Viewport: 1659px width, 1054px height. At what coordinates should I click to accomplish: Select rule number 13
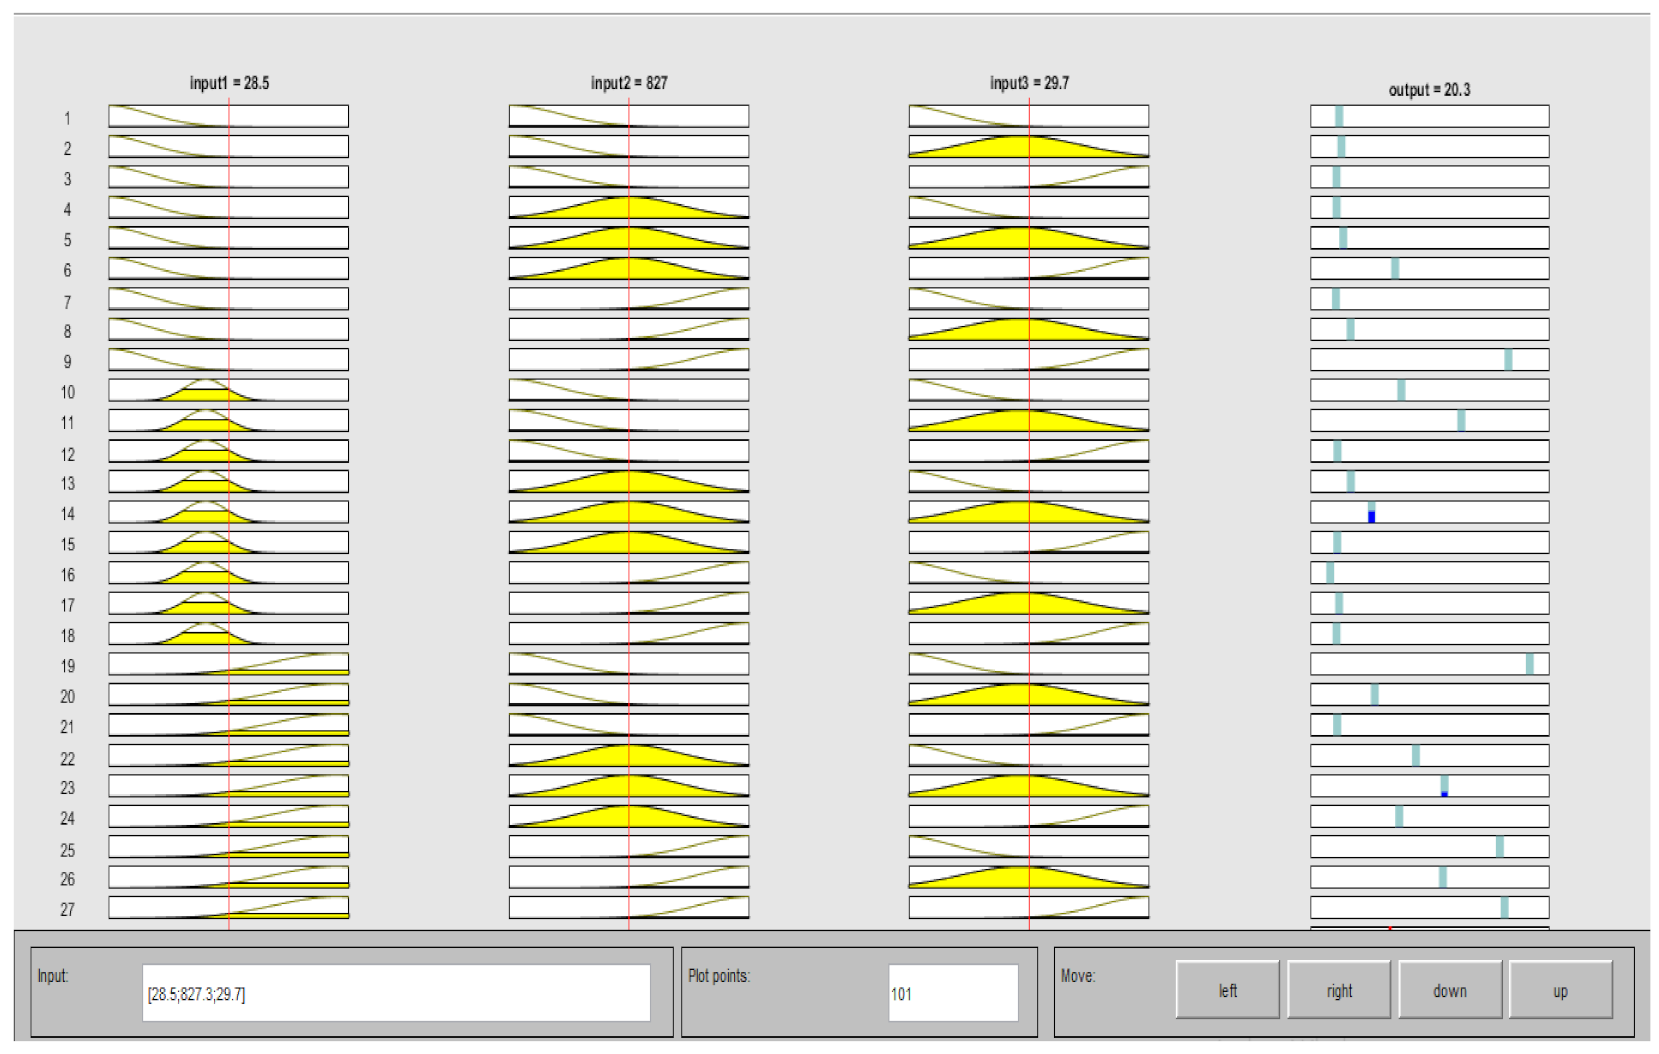point(68,483)
